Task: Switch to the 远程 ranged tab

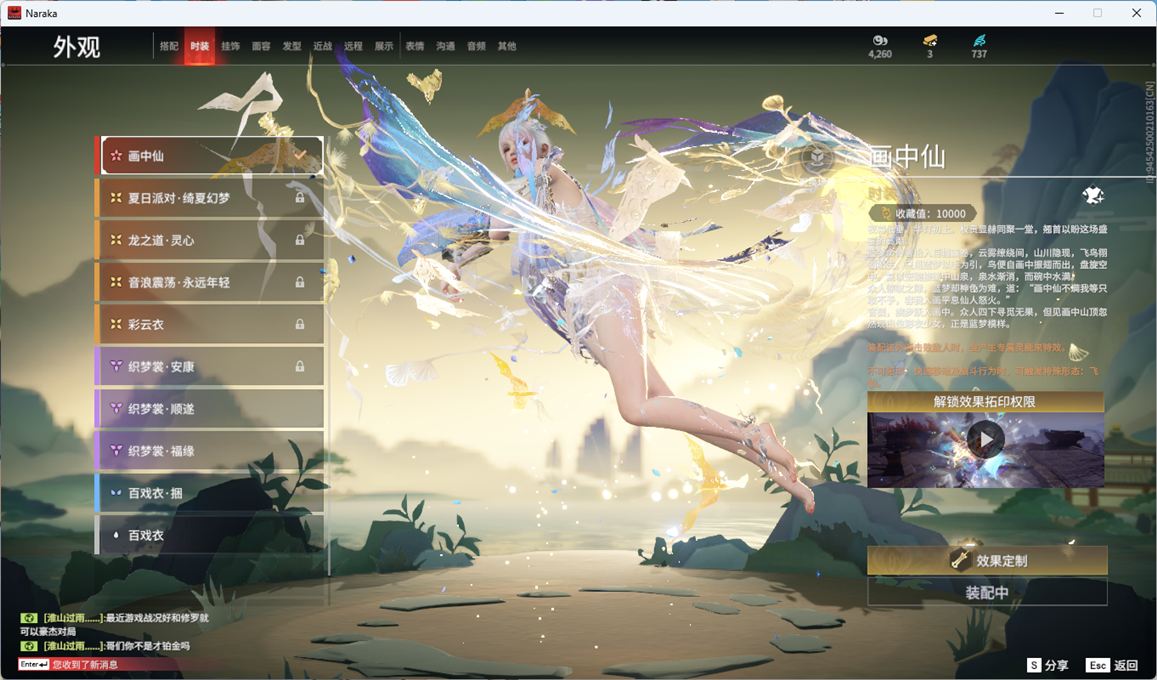Action: point(353,46)
